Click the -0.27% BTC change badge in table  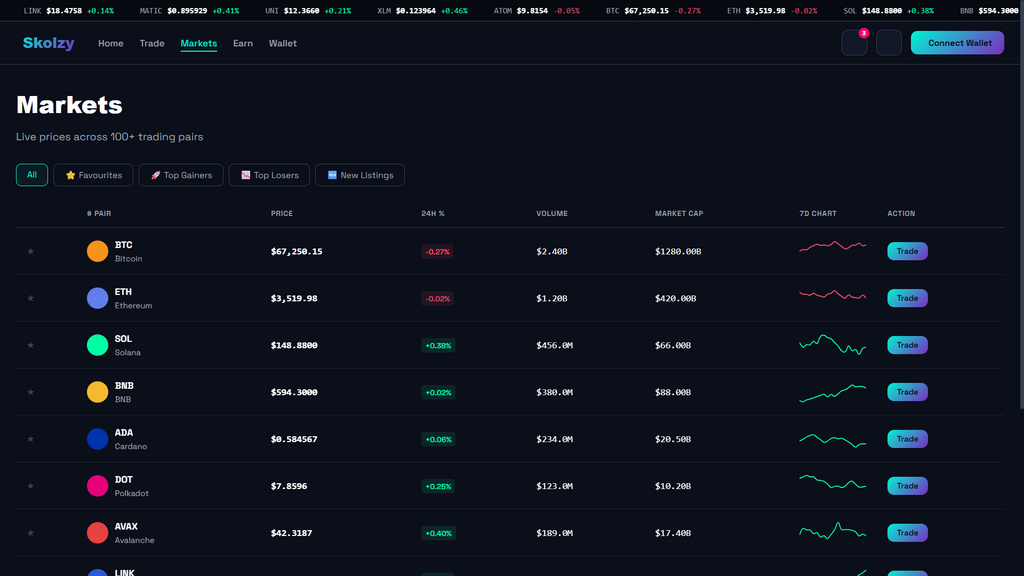point(437,251)
